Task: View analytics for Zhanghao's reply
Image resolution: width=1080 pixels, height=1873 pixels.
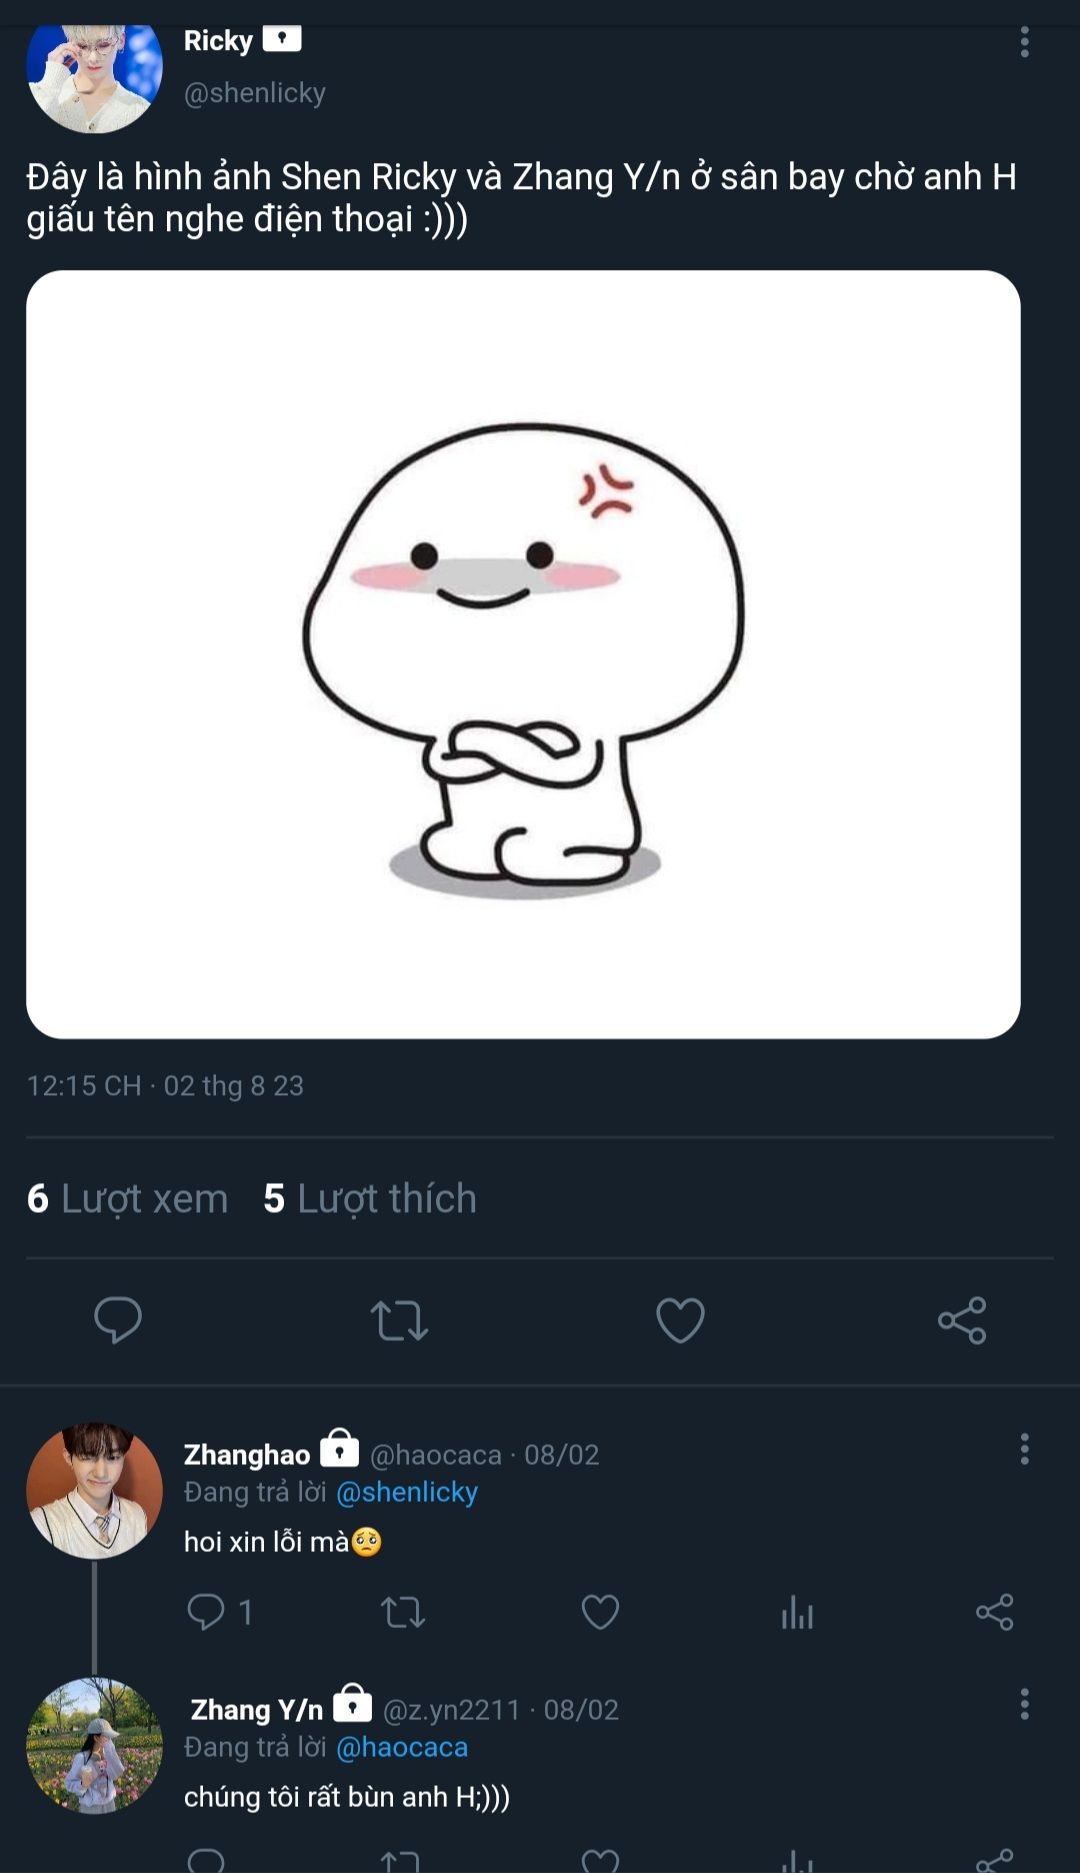Action: (797, 1612)
